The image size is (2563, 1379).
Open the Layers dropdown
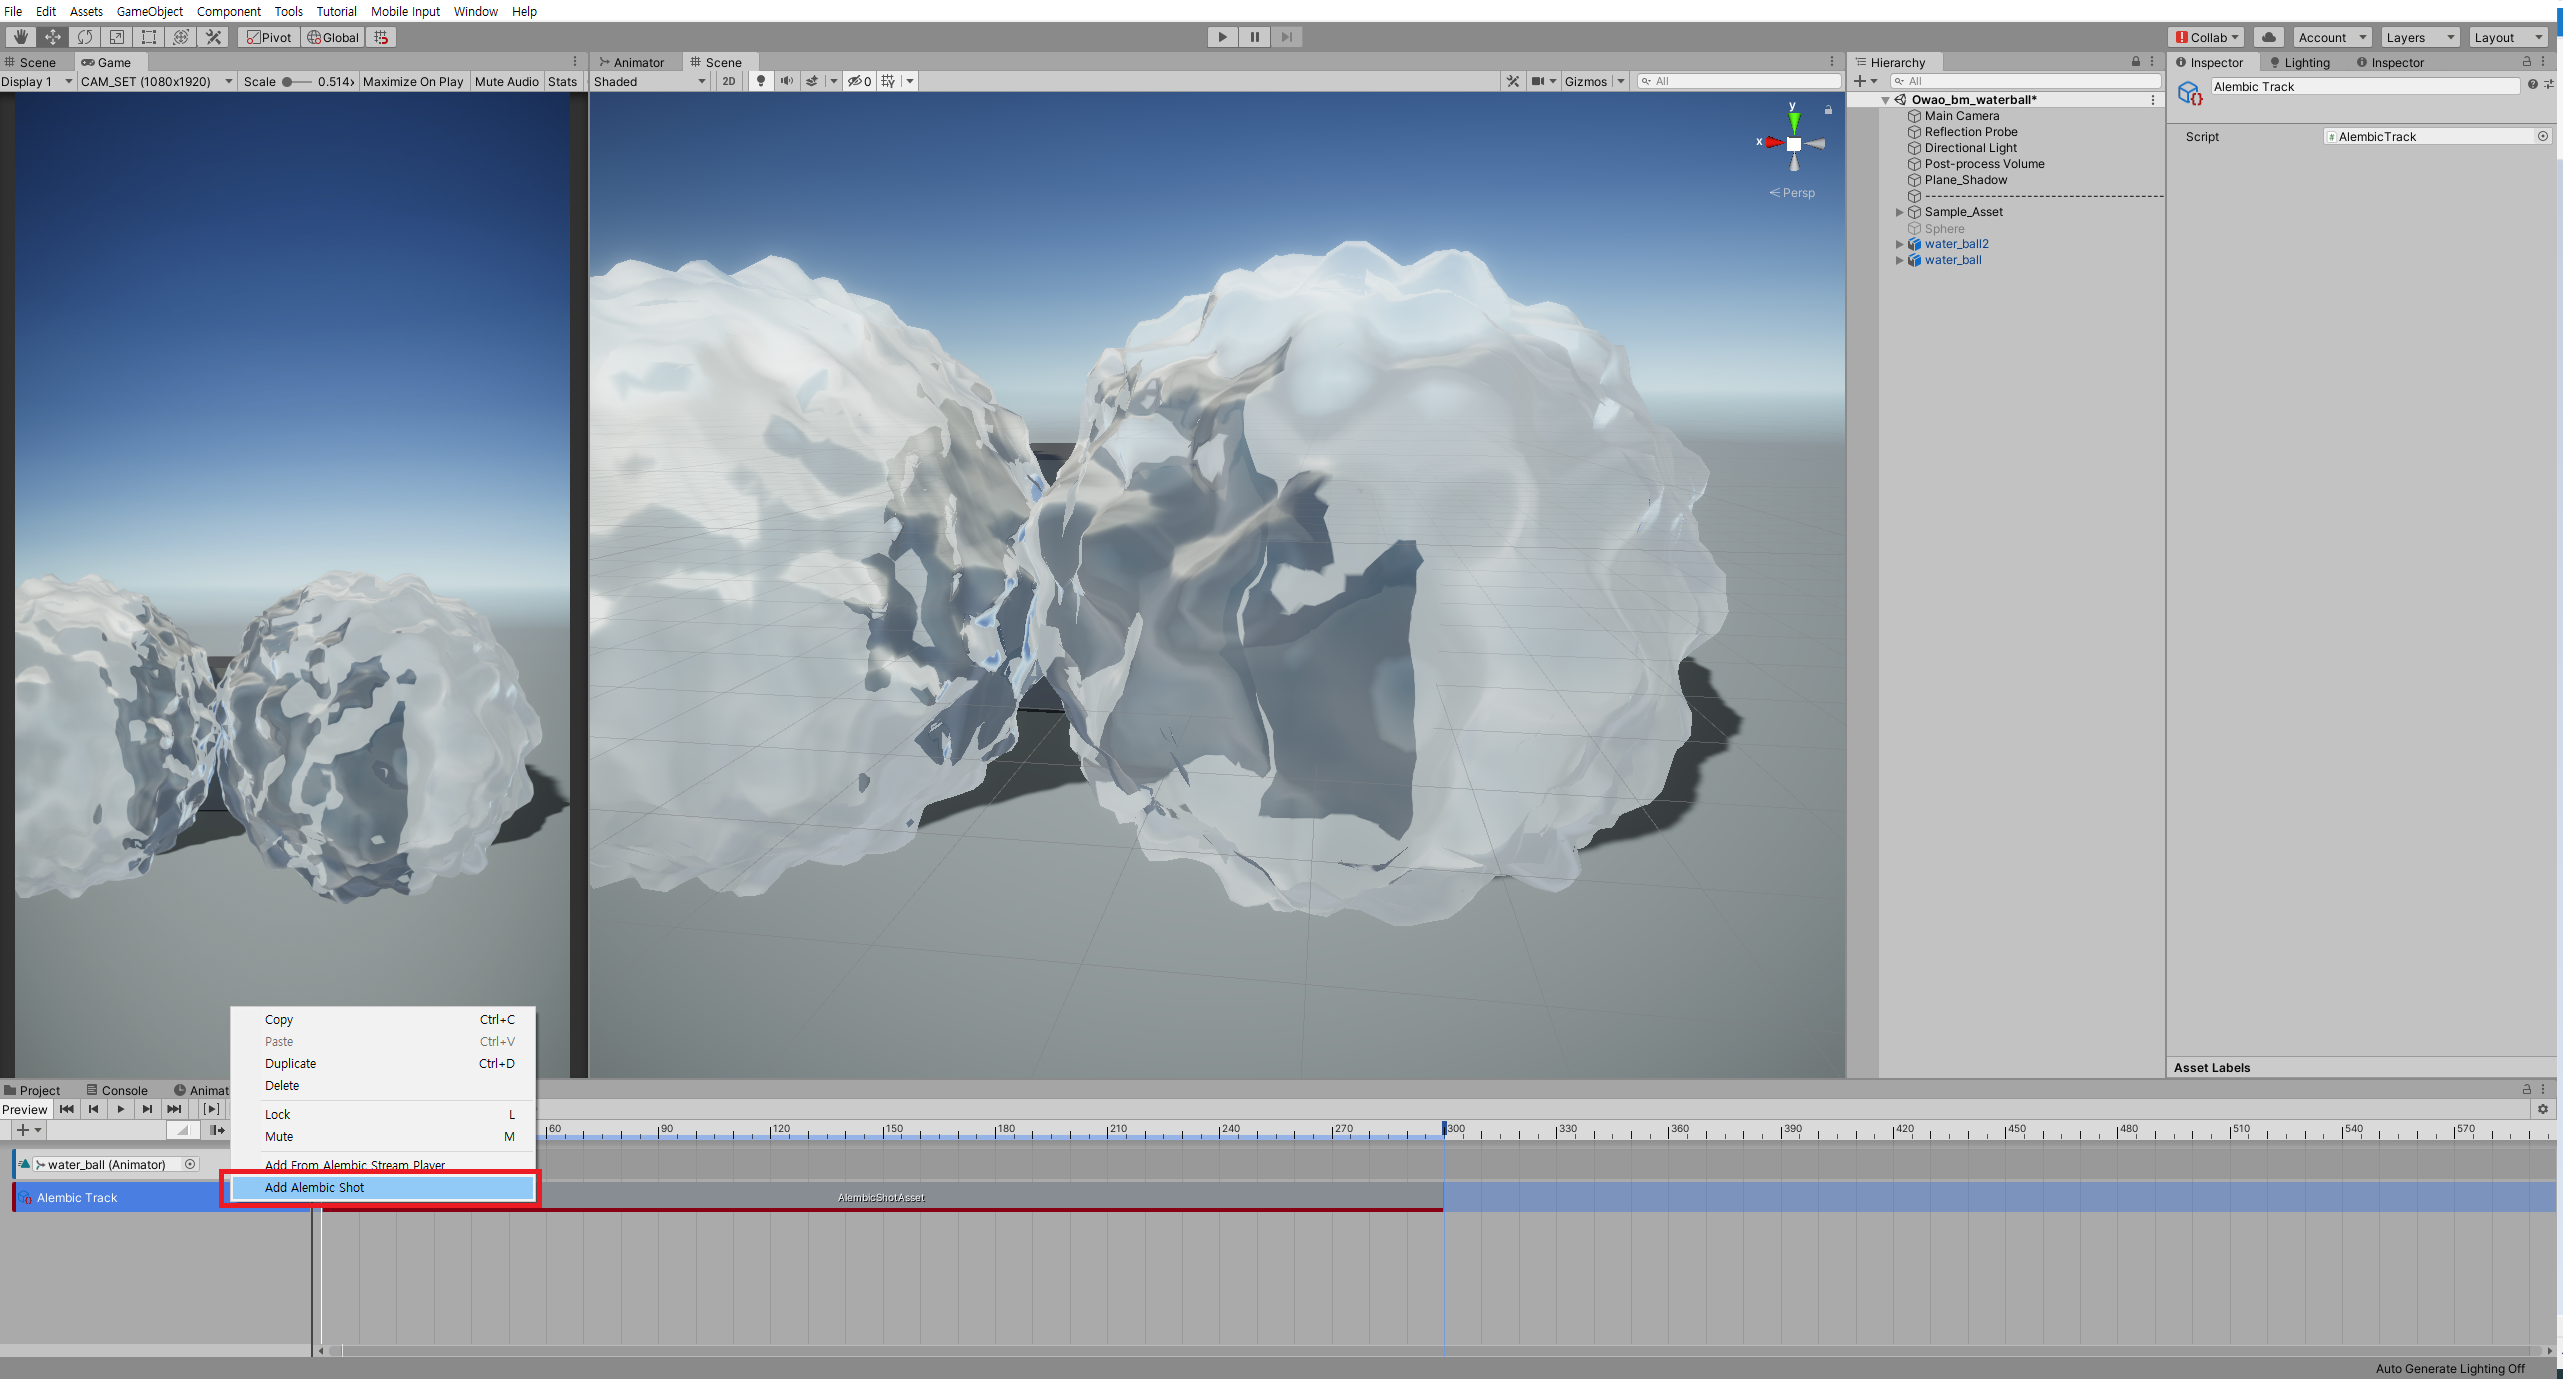coord(2419,37)
